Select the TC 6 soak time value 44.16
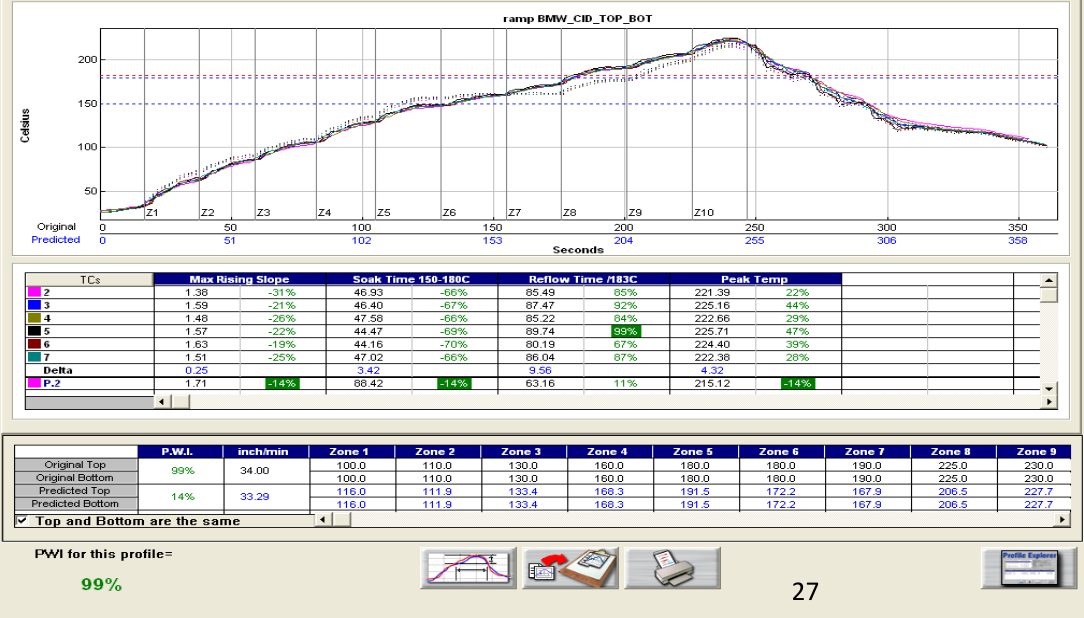Image resolution: width=1084 pixels, height=618 pixels. pos(368,344)
